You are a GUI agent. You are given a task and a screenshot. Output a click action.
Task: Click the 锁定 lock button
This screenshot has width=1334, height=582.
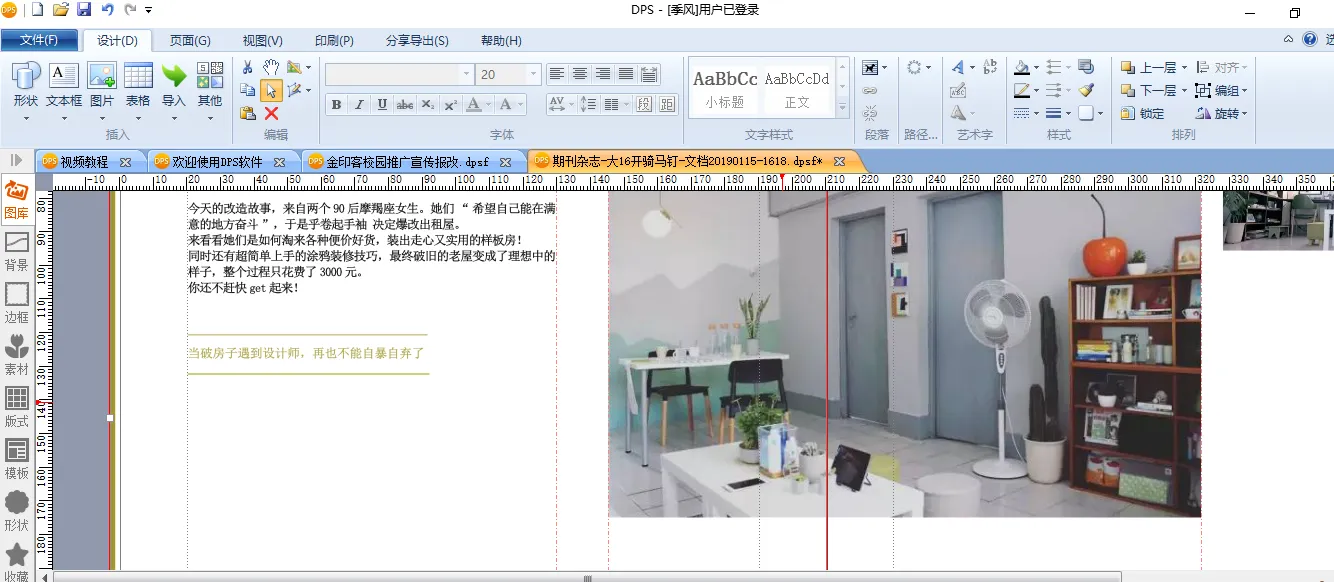1143,114
